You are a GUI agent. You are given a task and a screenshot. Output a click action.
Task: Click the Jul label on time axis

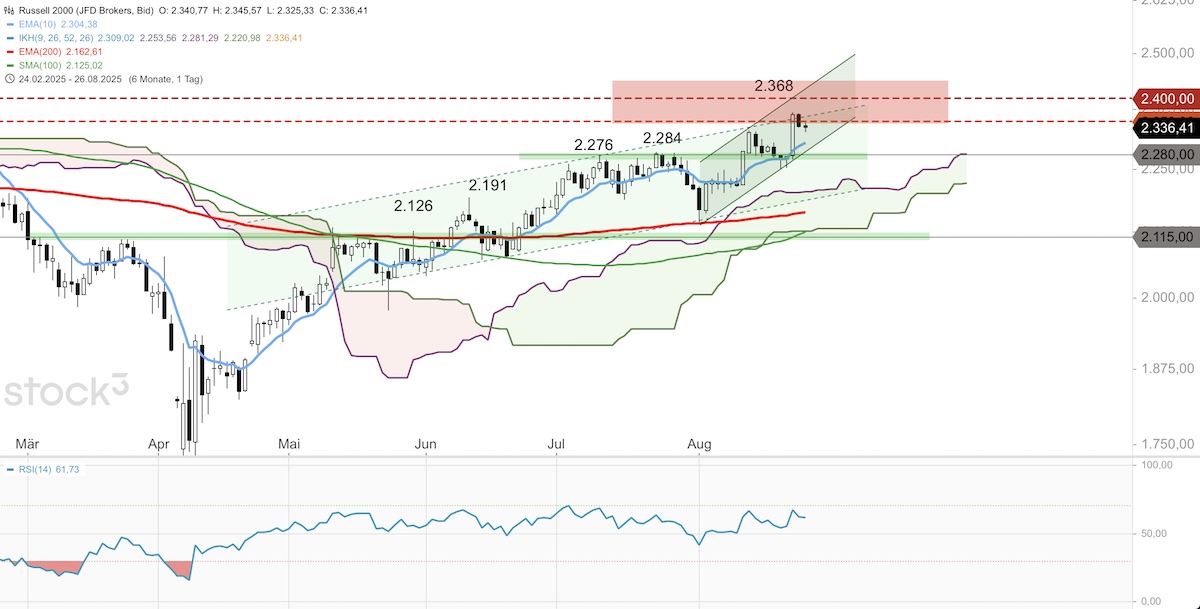(558, 444)
